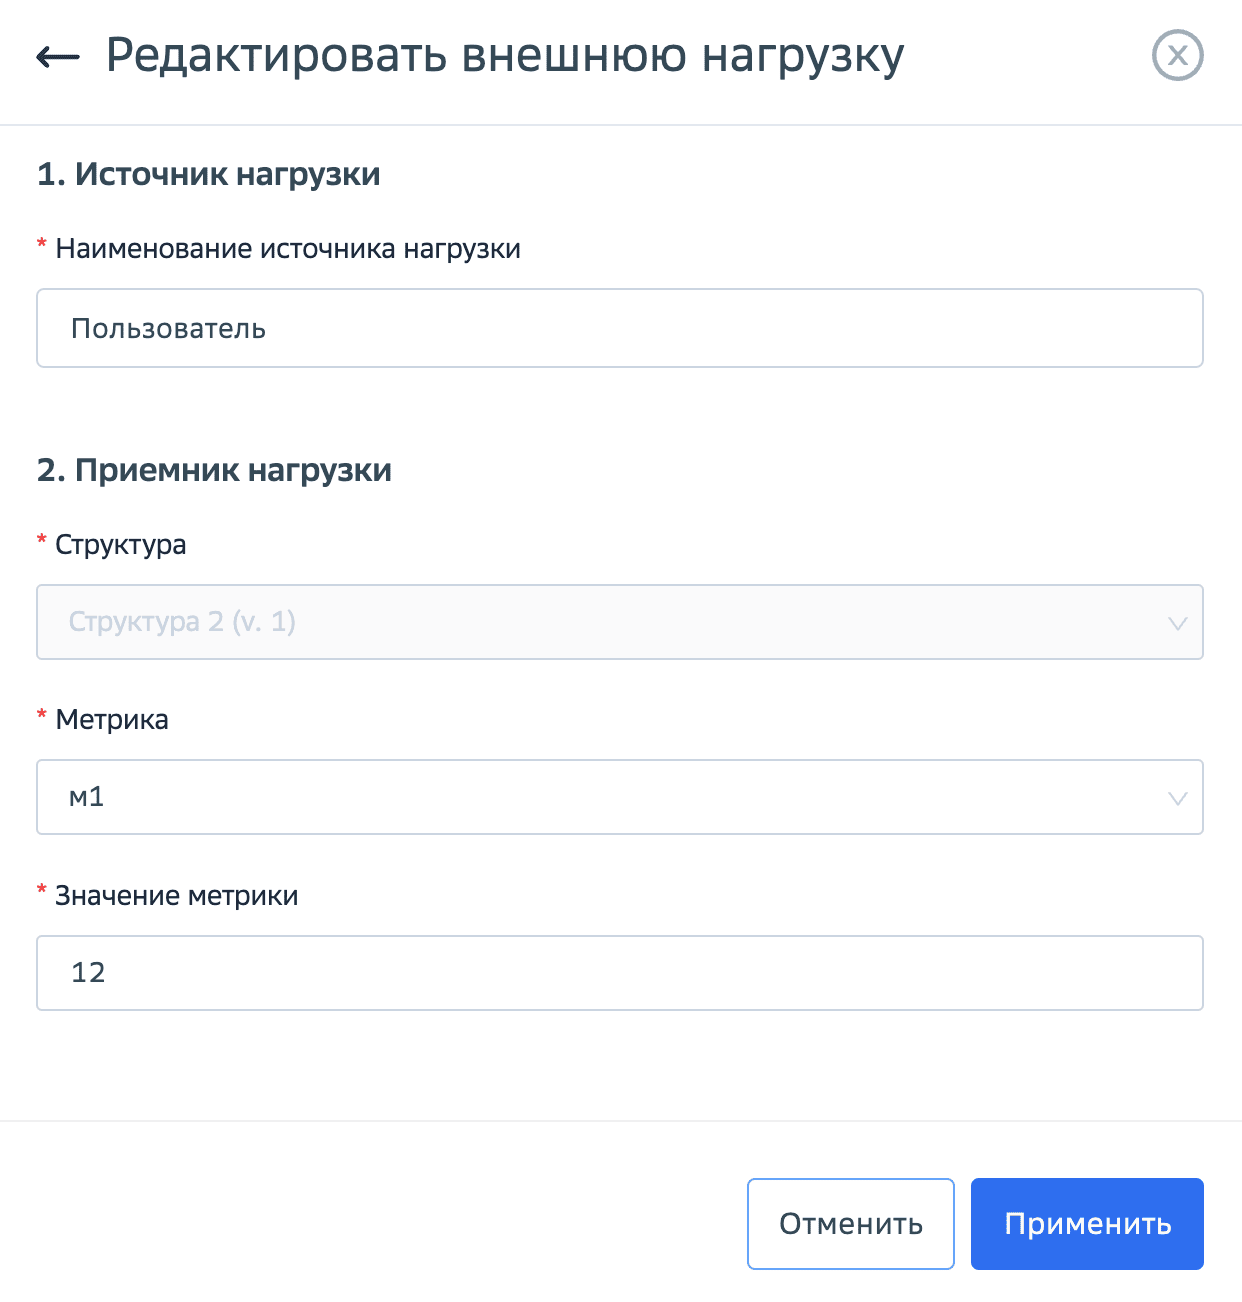Image resolution: width=1242 pixels, height=1302 pixels.
Task: Click the Структура field chevron
Action: (x=1178, y=622)
